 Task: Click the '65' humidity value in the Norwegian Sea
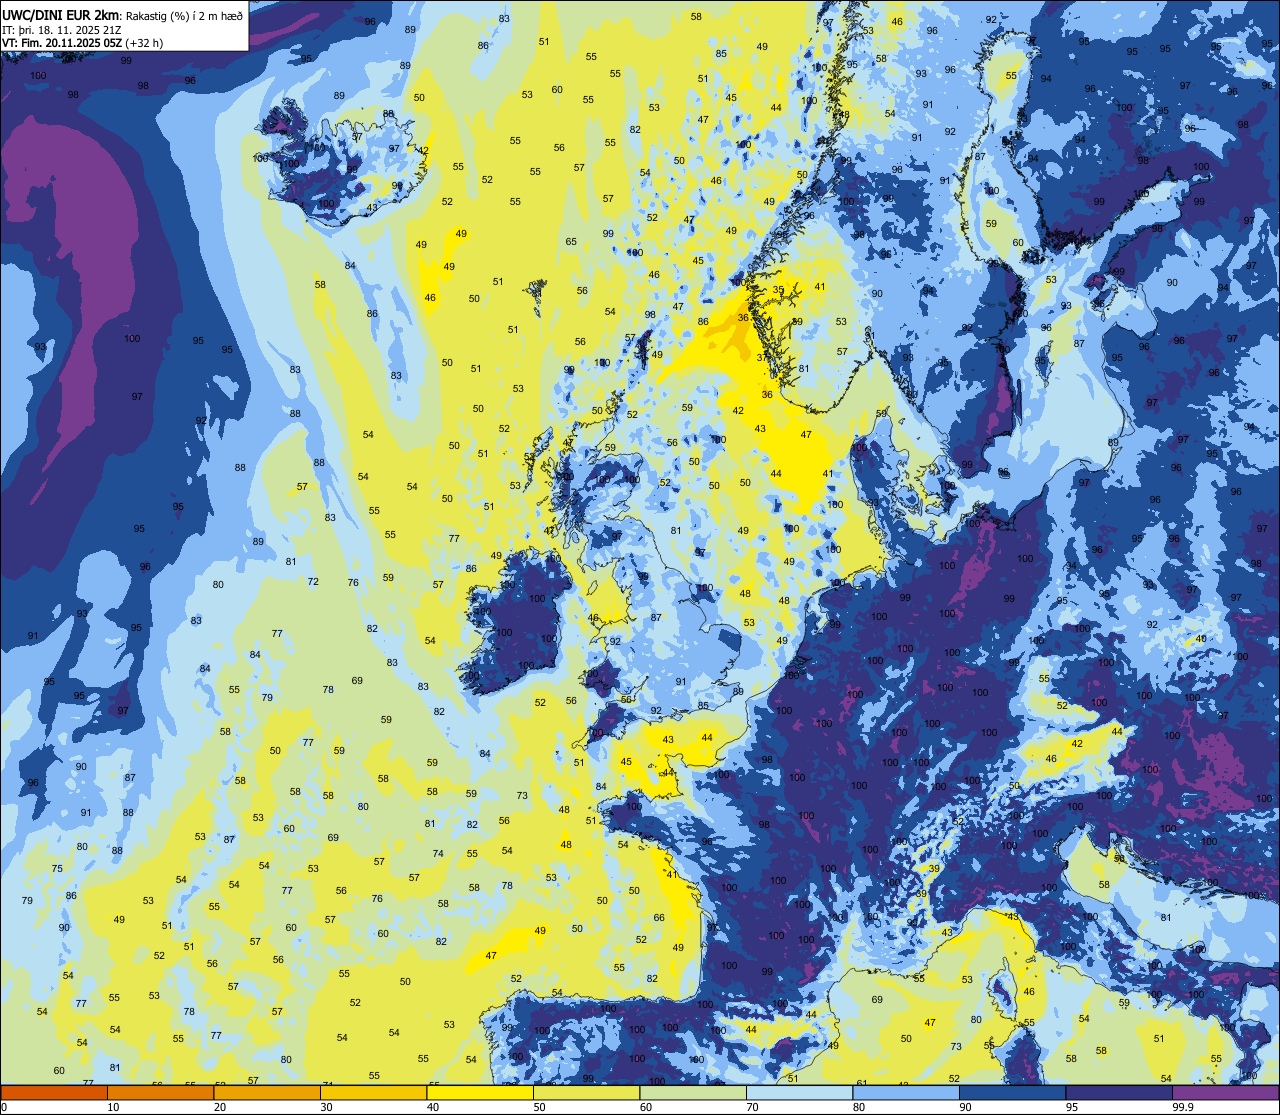571,241
